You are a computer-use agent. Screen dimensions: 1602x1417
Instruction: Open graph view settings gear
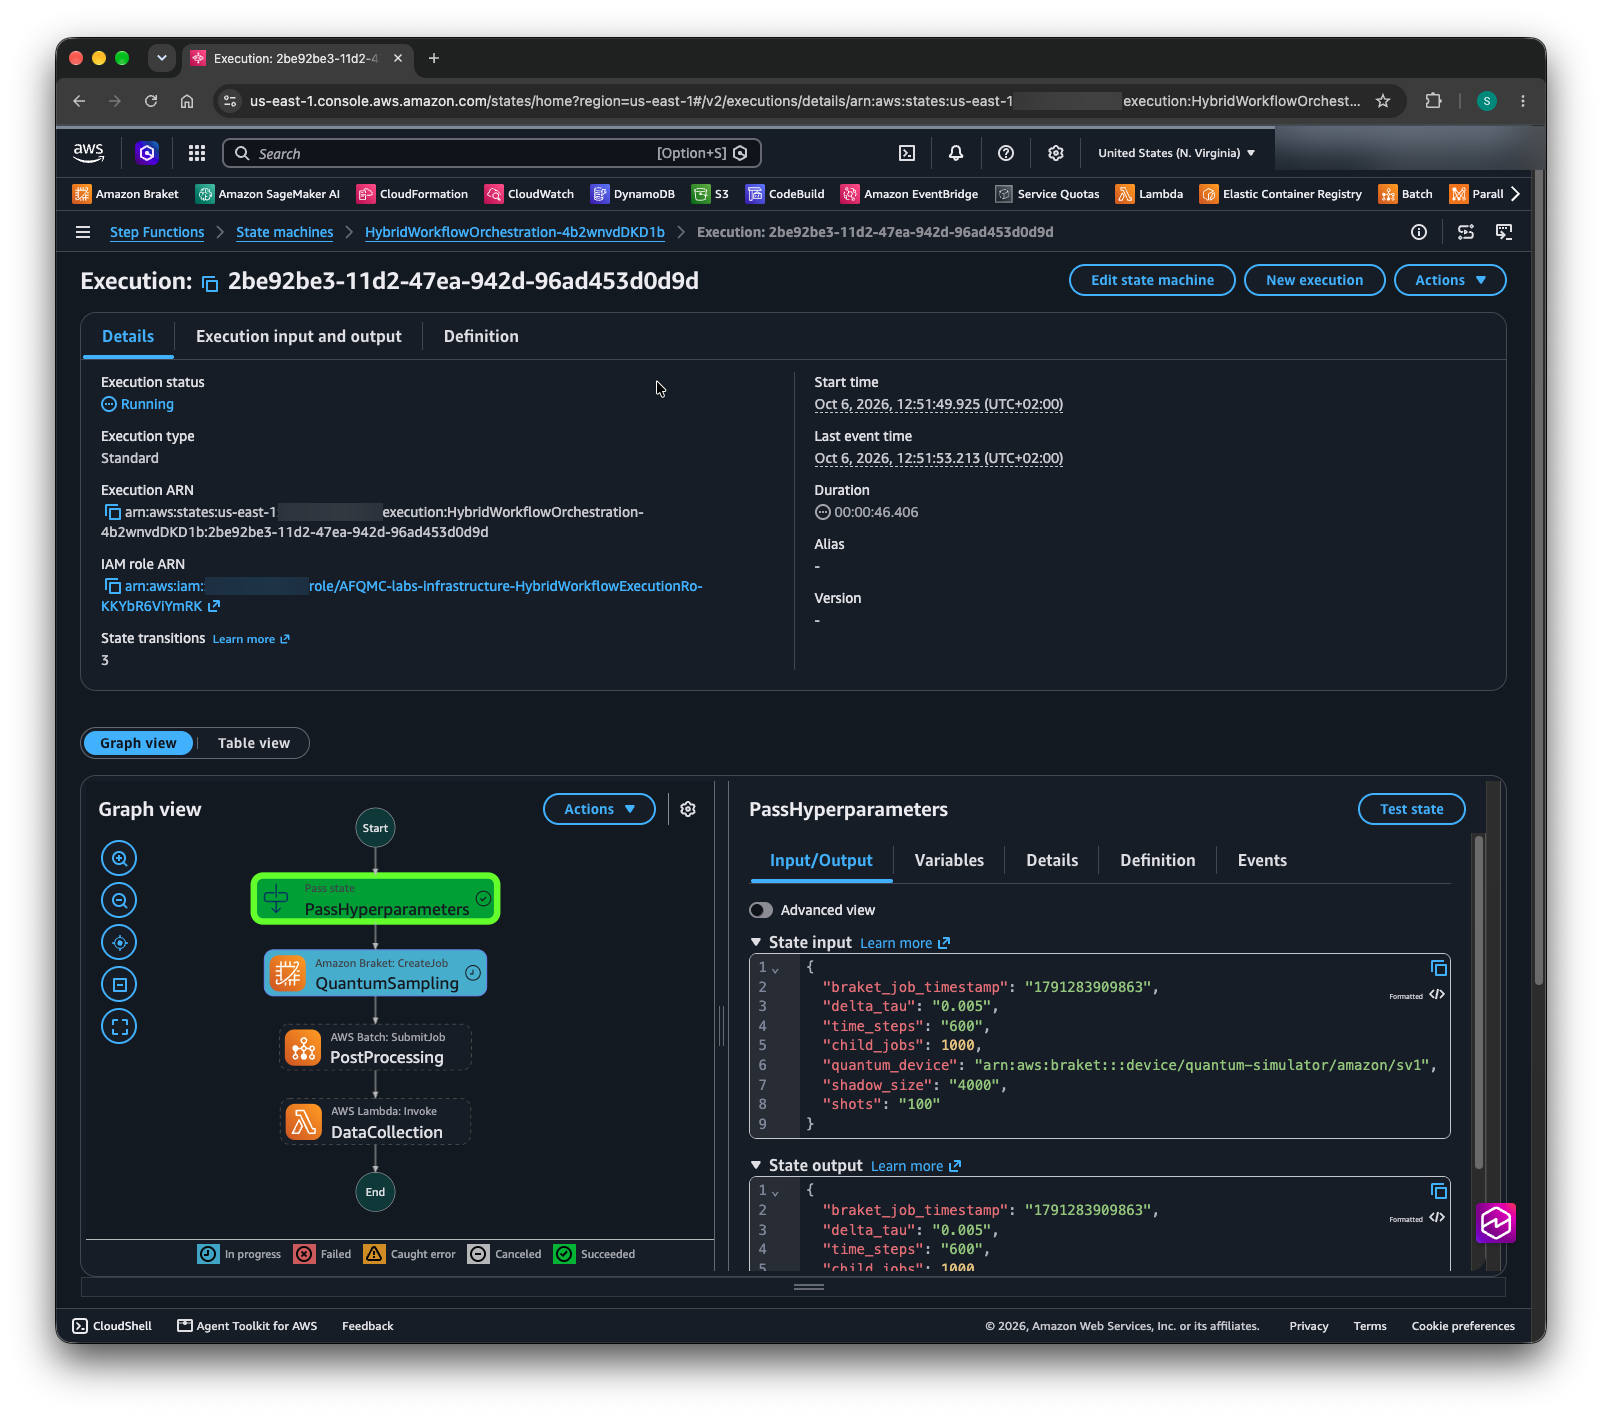(688, 809)
